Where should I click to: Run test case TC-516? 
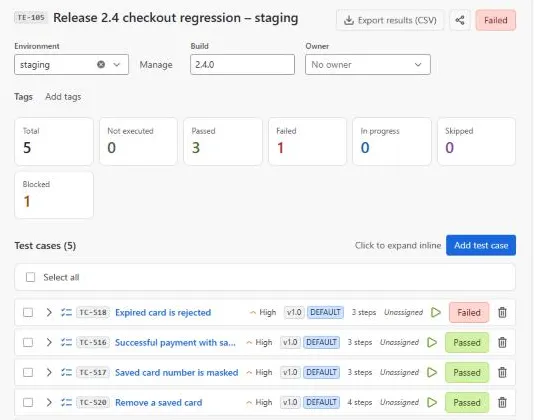pyautogui.click(x=432, y=342)
